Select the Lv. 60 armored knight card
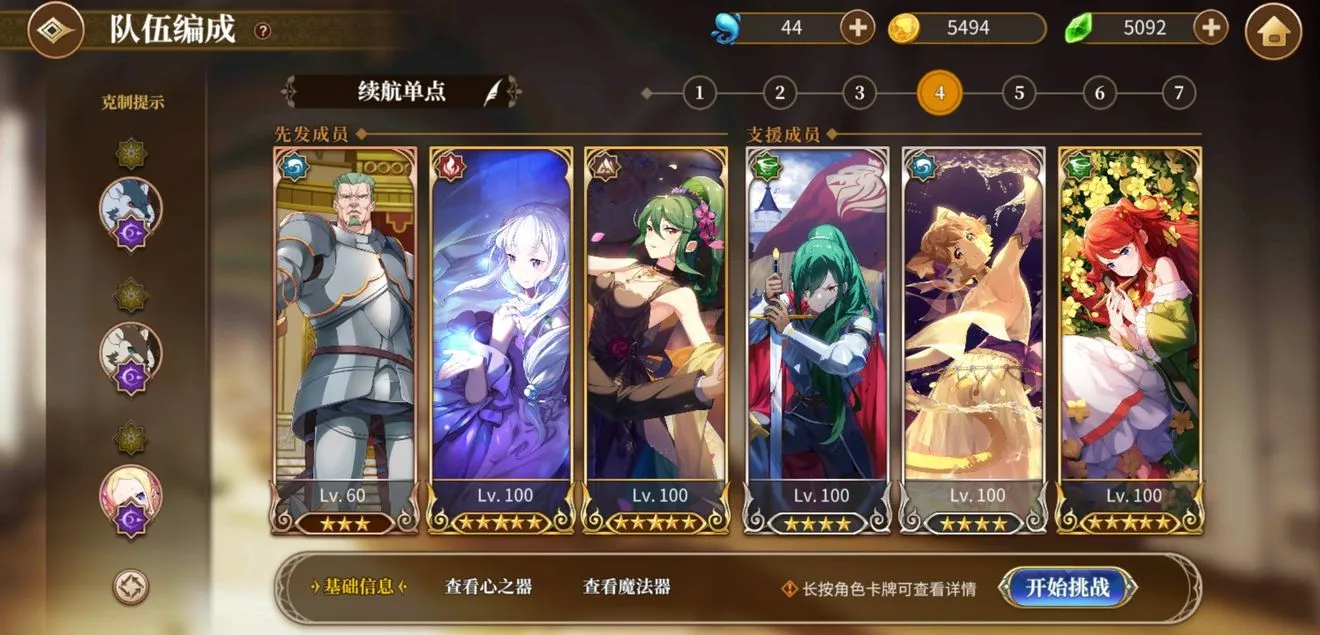 (345, 340)
